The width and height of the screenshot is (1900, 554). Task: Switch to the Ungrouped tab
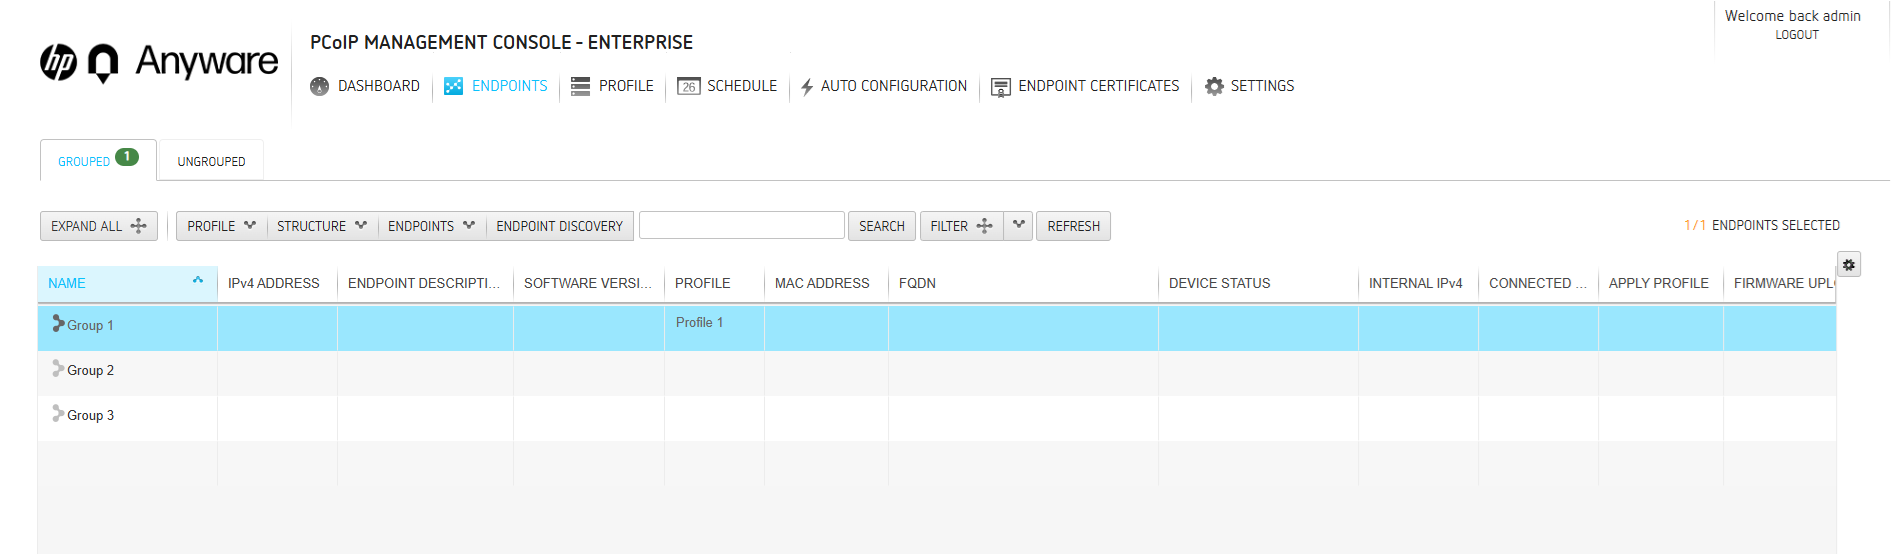211,161
